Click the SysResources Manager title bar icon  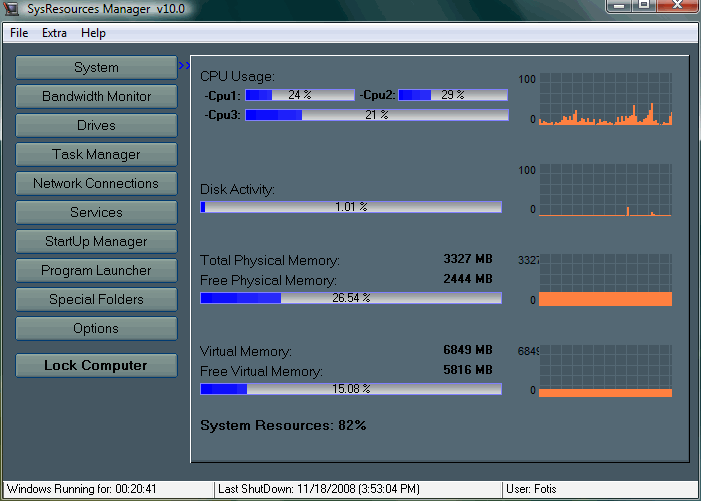[11, 8]
